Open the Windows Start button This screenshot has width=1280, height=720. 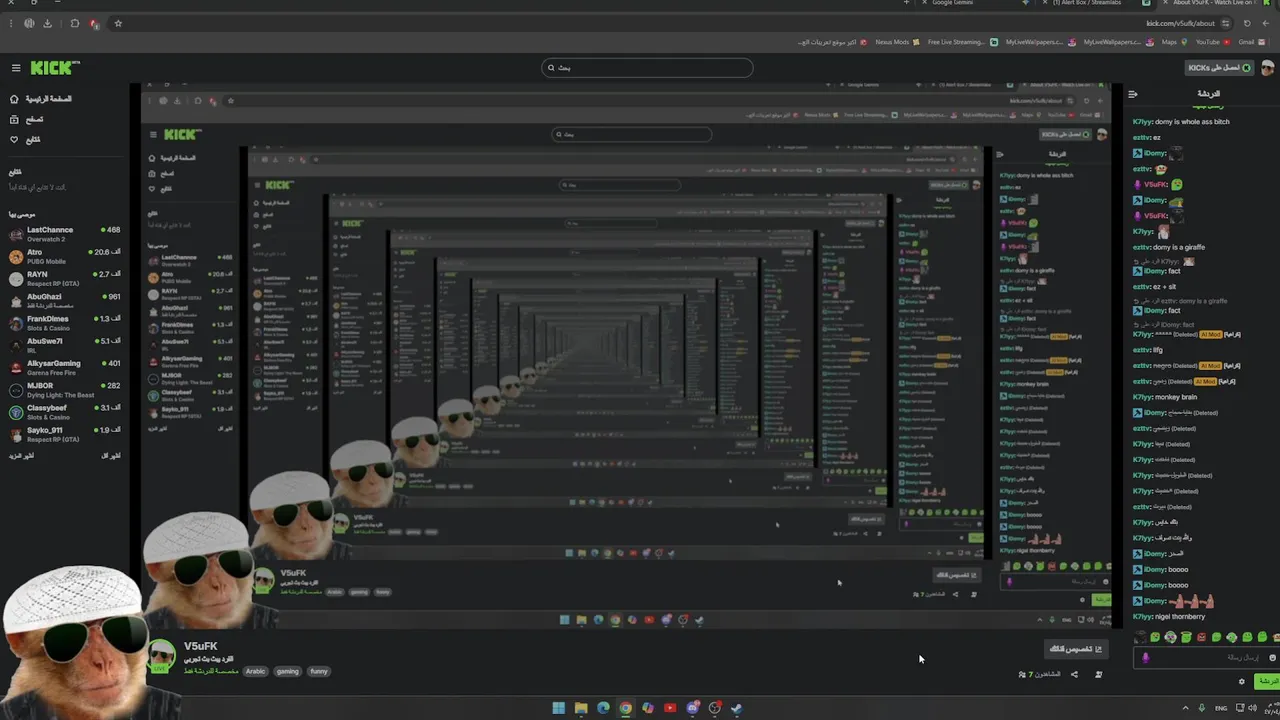pos(559,708)
